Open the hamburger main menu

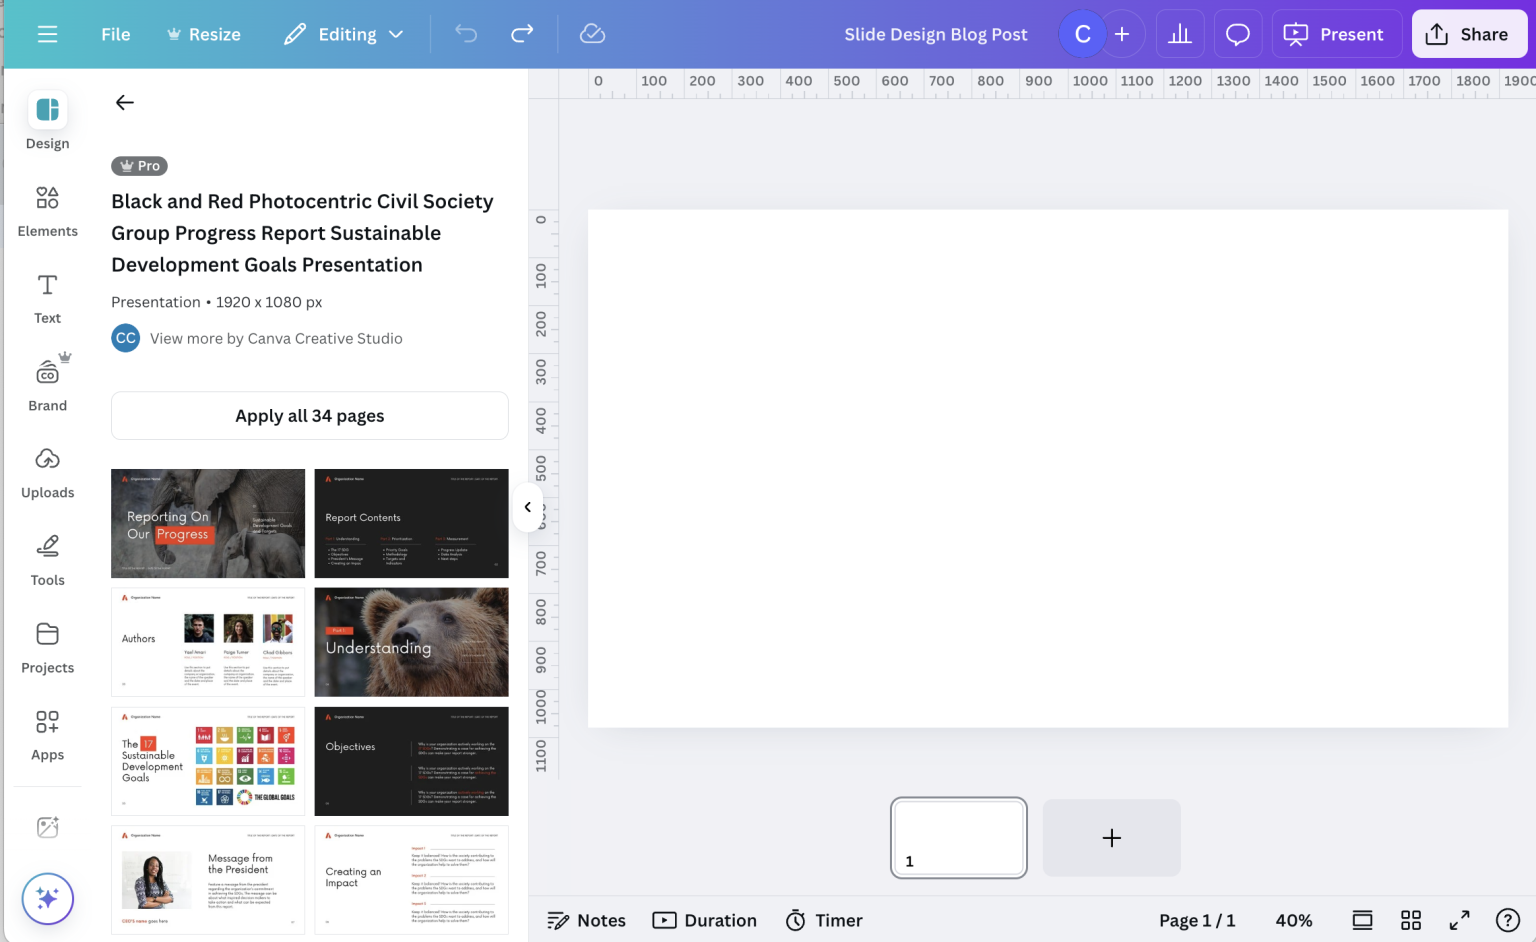click(47, 33)
